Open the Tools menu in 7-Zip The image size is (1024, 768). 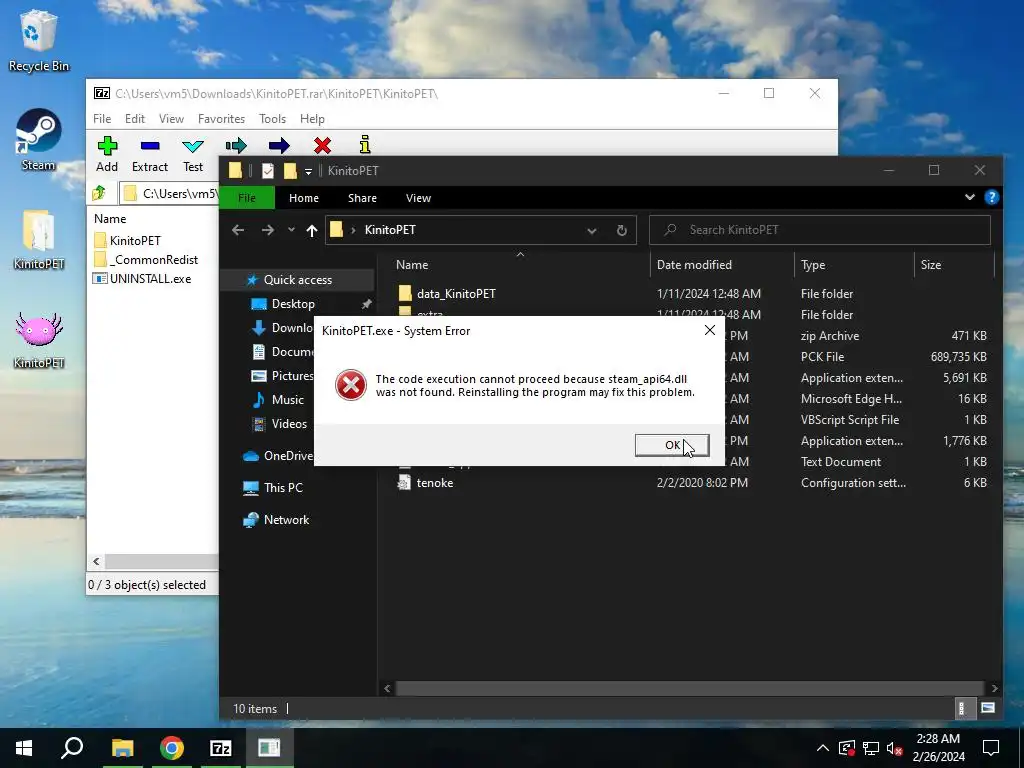click(x=272, y=119)
